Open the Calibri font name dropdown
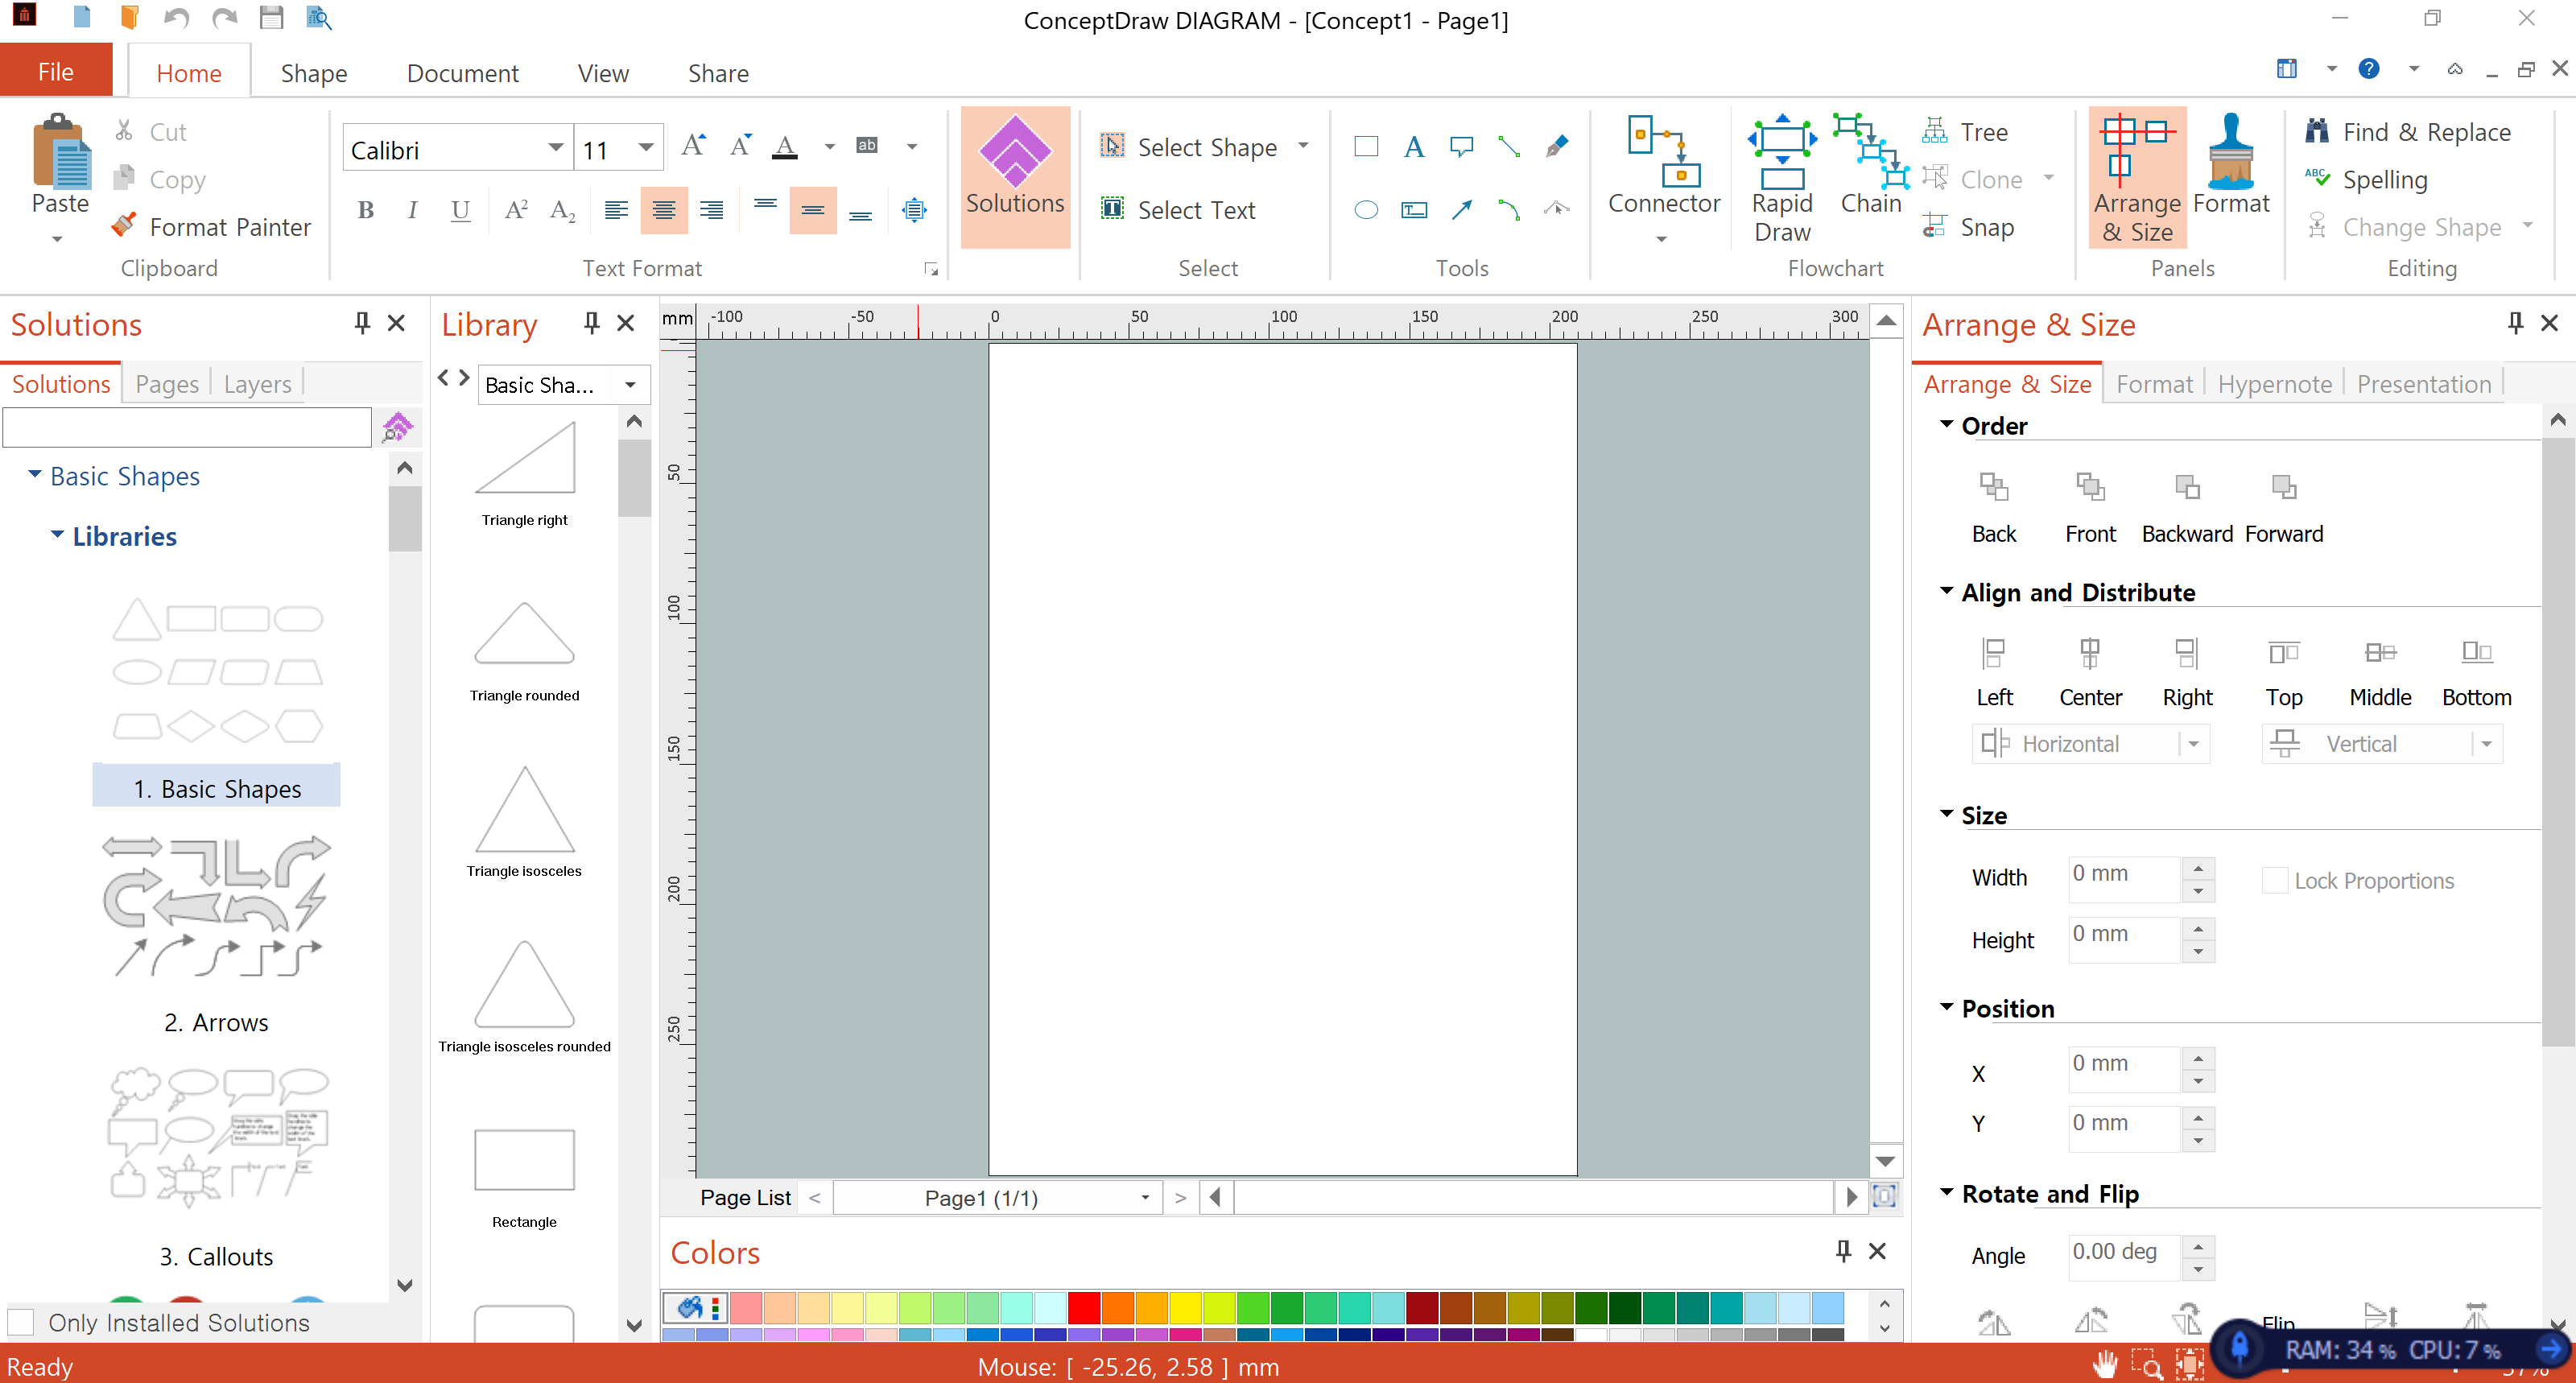This screenshot has height=1383, width=2576. 555,149
